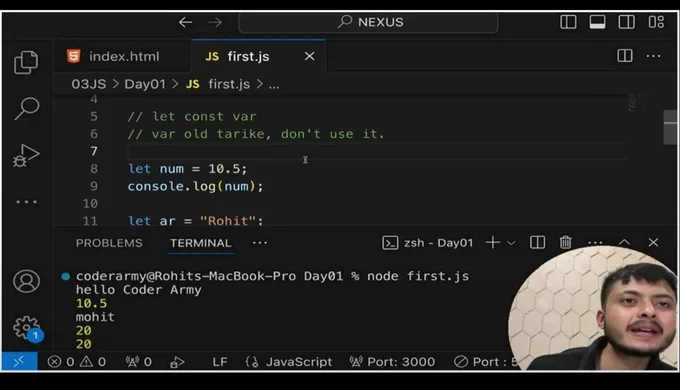The image size is (680, 390).
Task: Click the '// let const var' comment line
Action: point(192,117)
